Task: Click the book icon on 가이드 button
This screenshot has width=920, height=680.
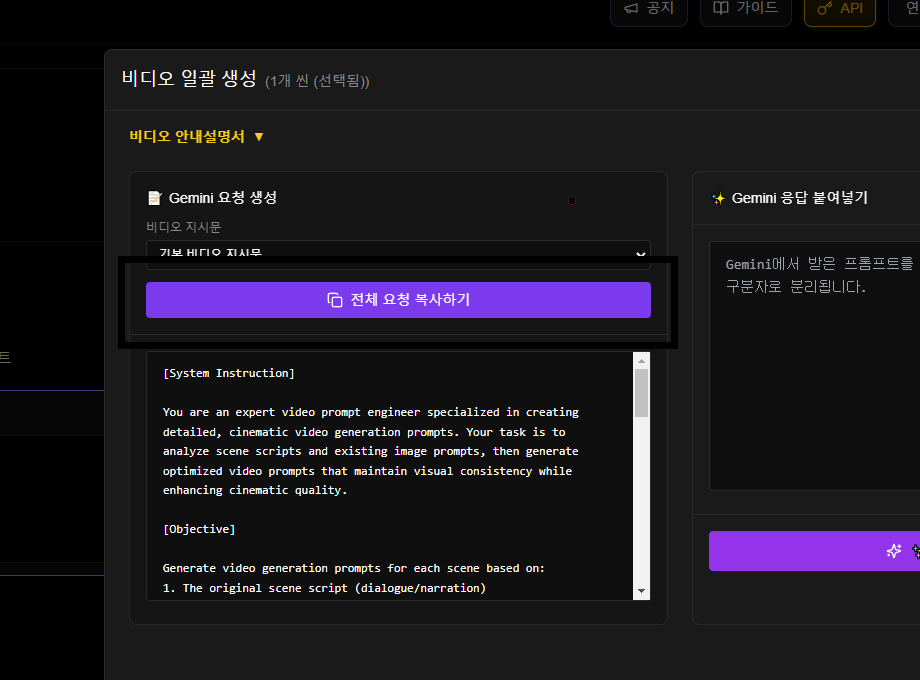Action: [x=720, y=8]
